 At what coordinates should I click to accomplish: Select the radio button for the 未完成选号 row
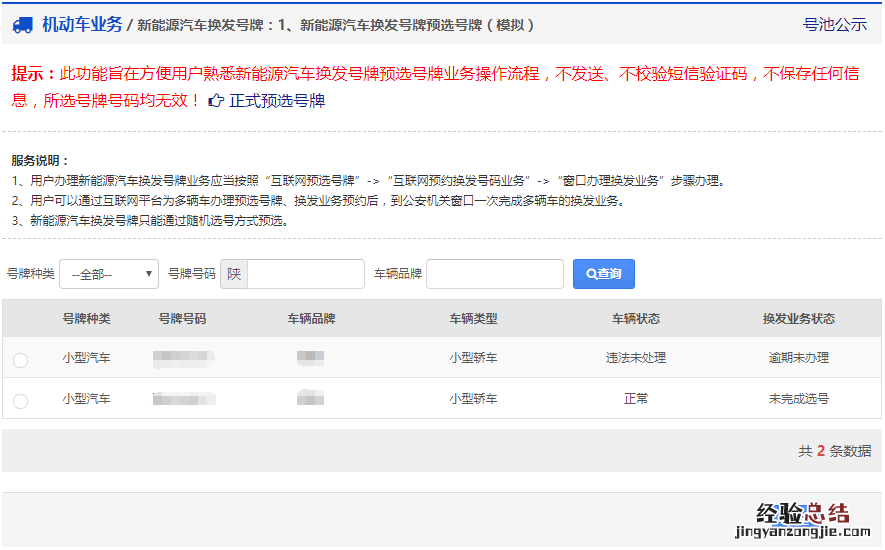(x=21, y=401)
